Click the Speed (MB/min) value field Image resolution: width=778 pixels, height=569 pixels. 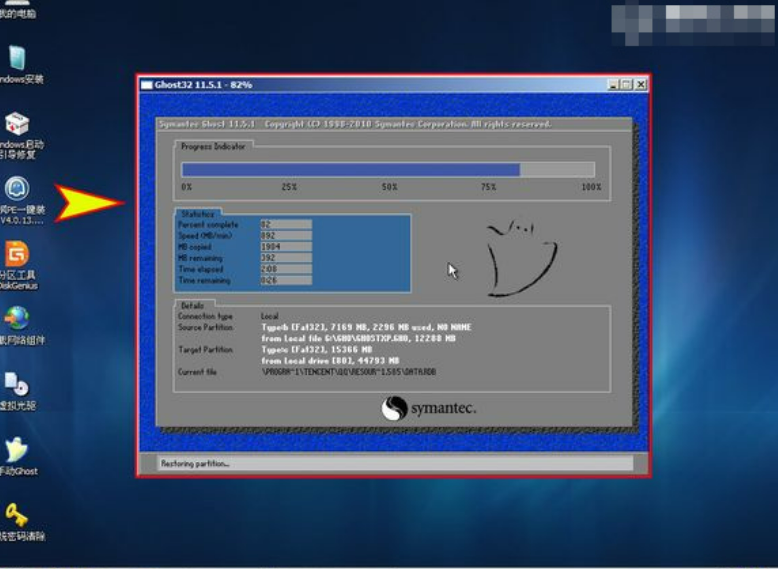pyautogui.click(x=285, y=236)
